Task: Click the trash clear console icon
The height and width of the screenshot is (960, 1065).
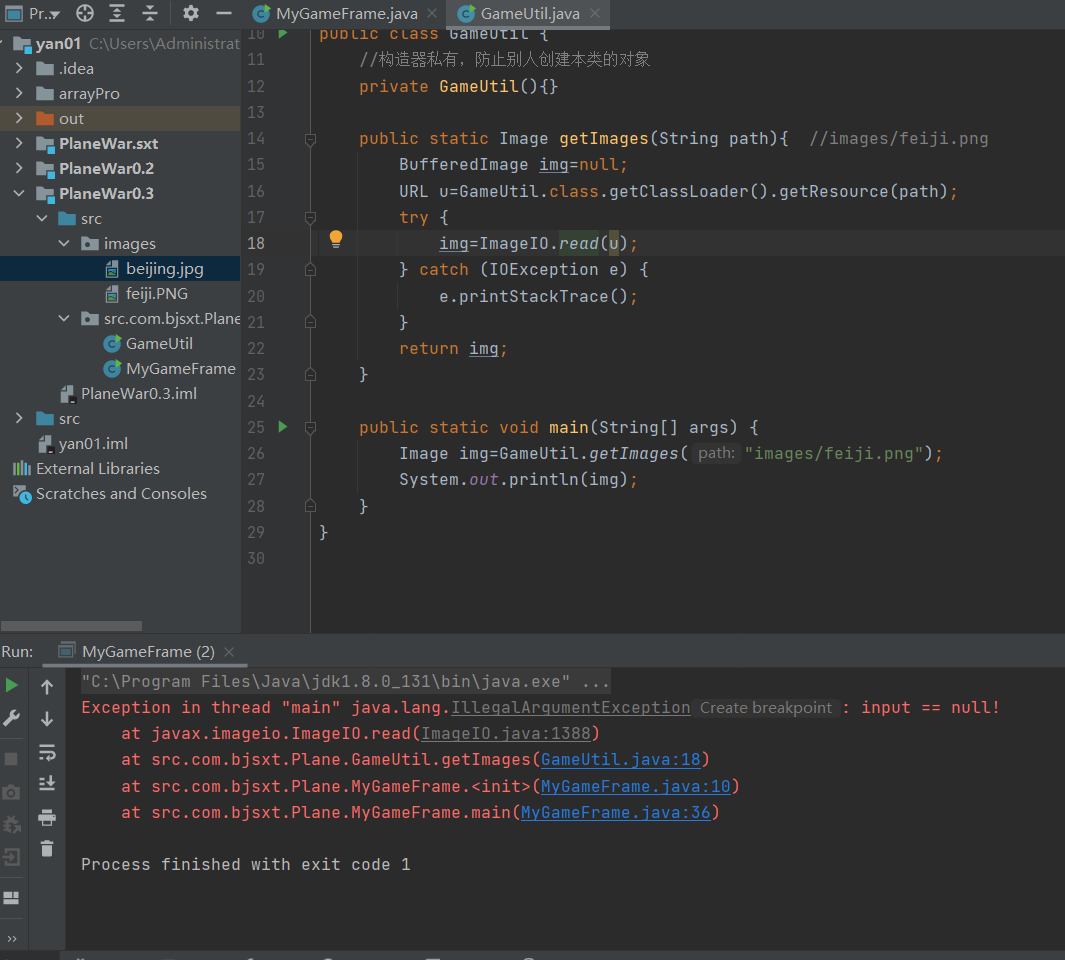Action: (47, 849)
